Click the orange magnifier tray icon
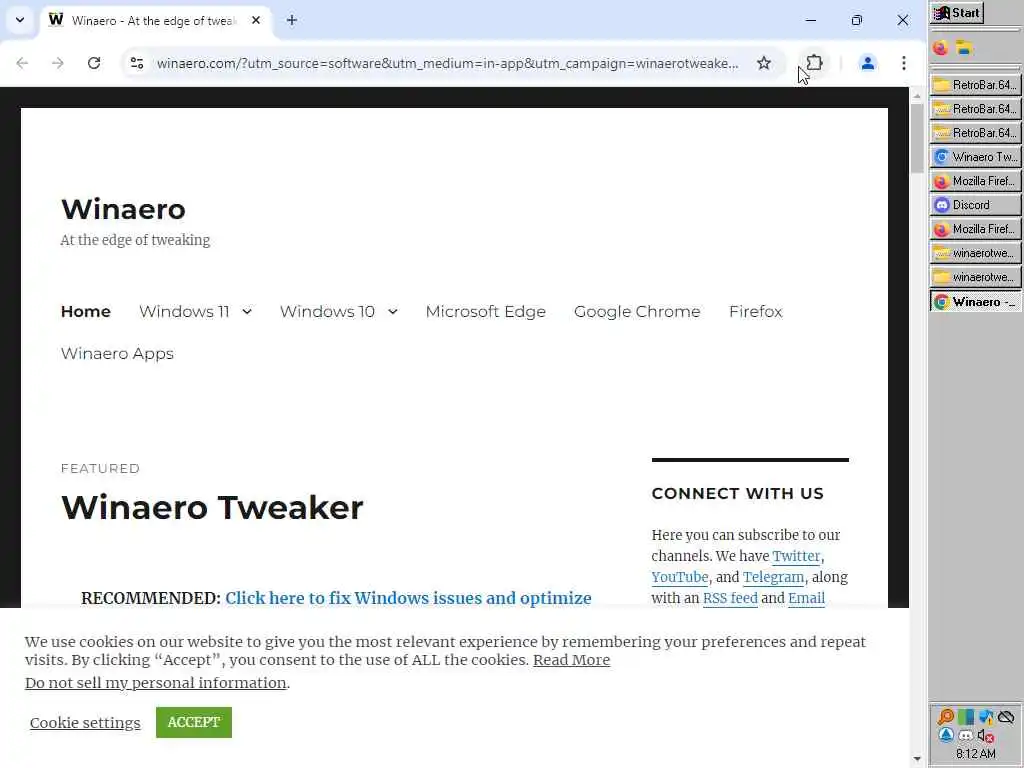The image size is (1024, 768). [946, 717]
